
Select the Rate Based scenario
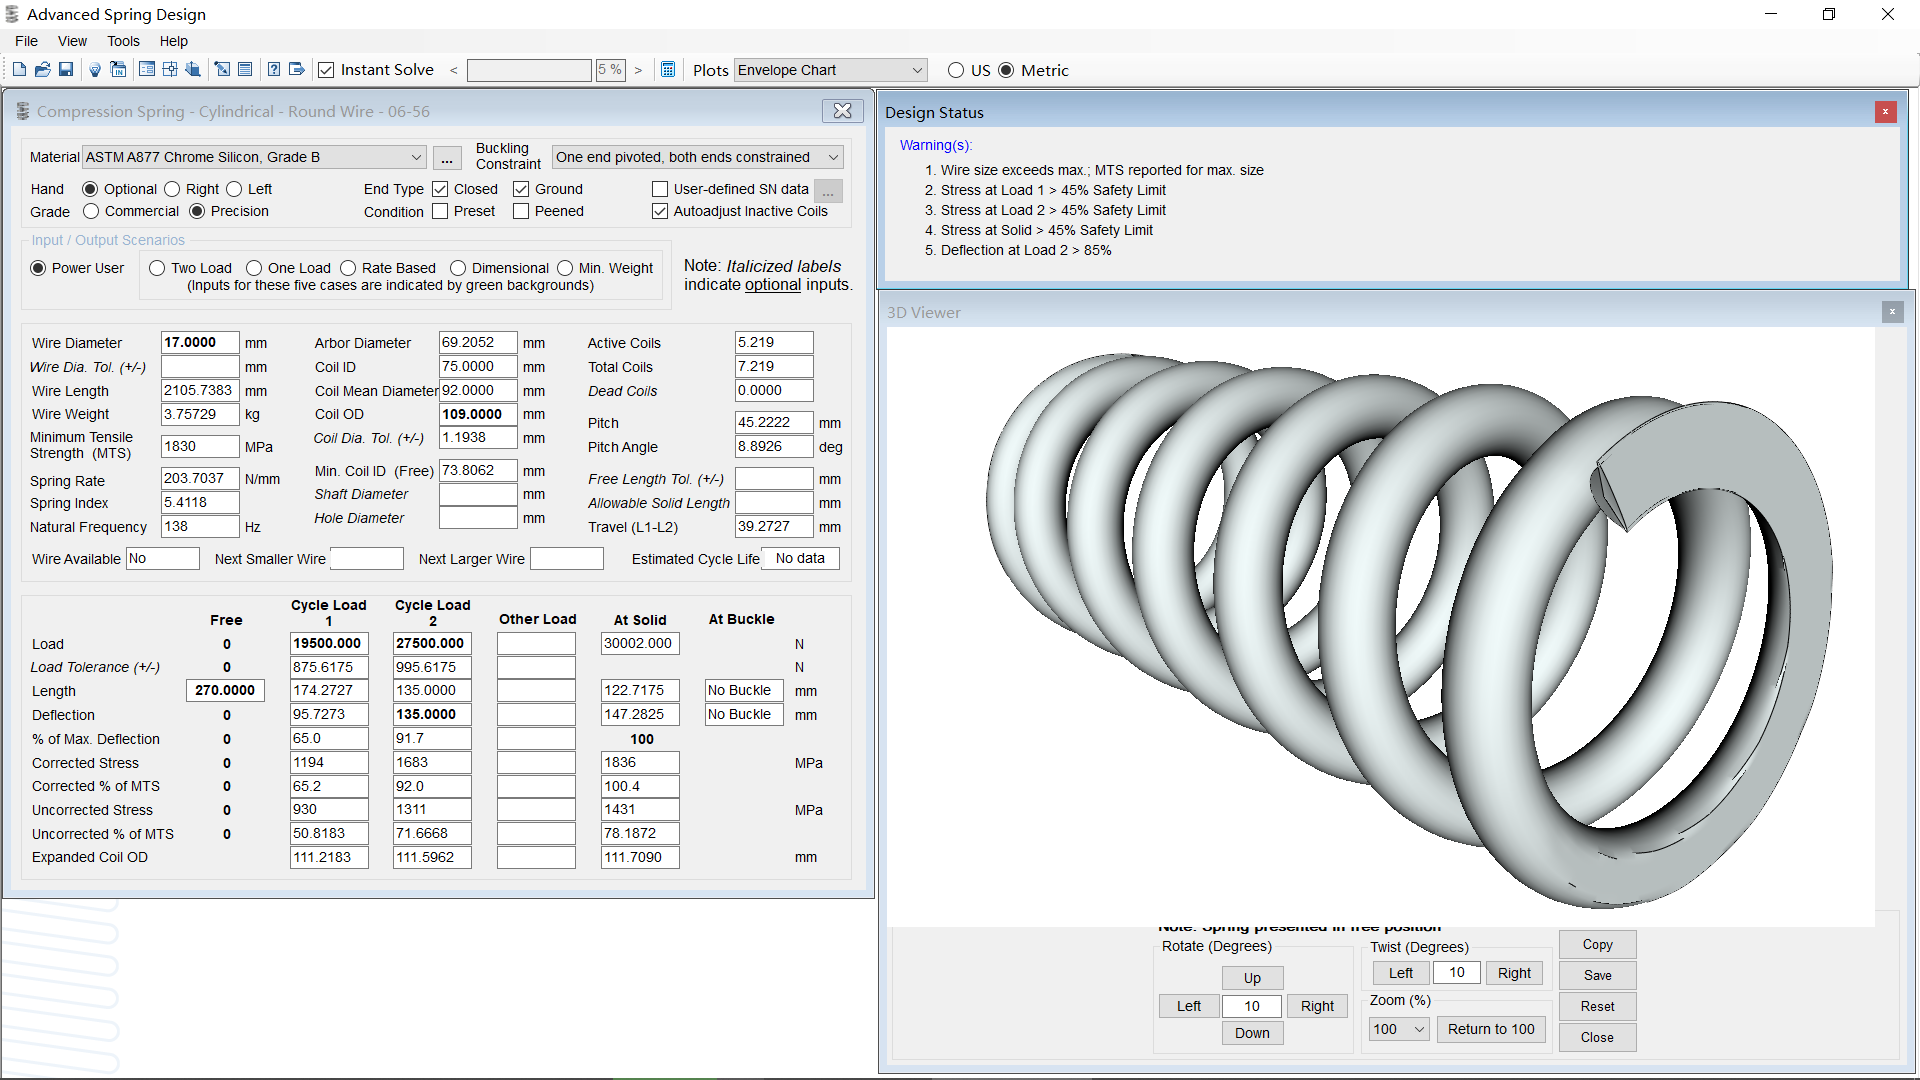point(348,268)
